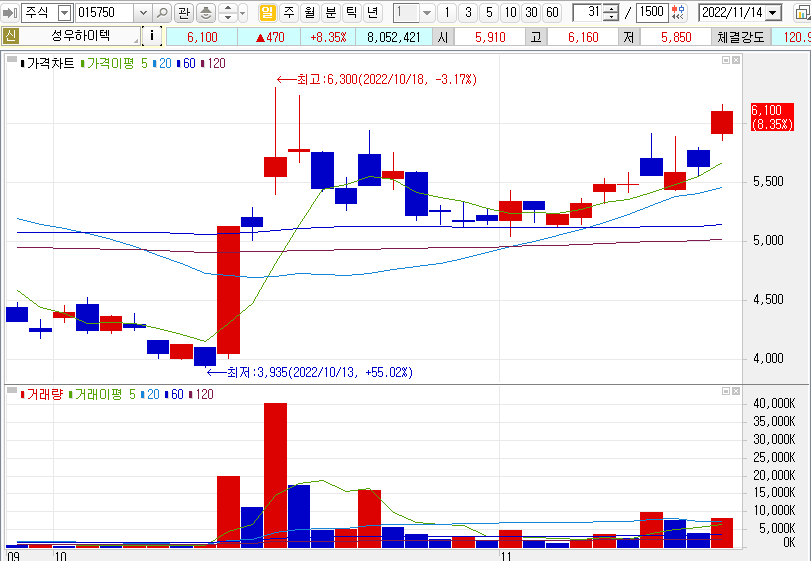Viewport: 811px width, 561px height.
Task: Open small dropdown arrow beside navigation arrows
Action: 243,12
